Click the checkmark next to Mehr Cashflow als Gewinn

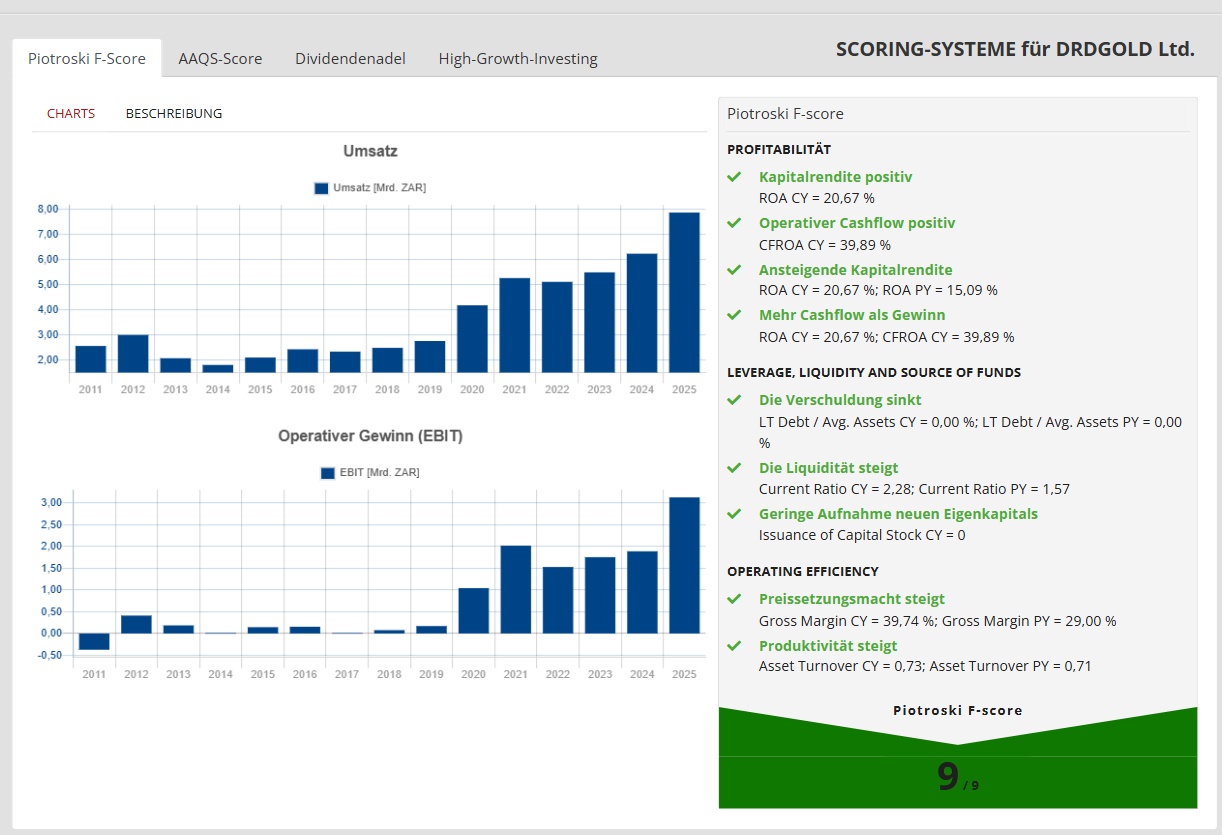pyautogui.click(x=734, y=315)
